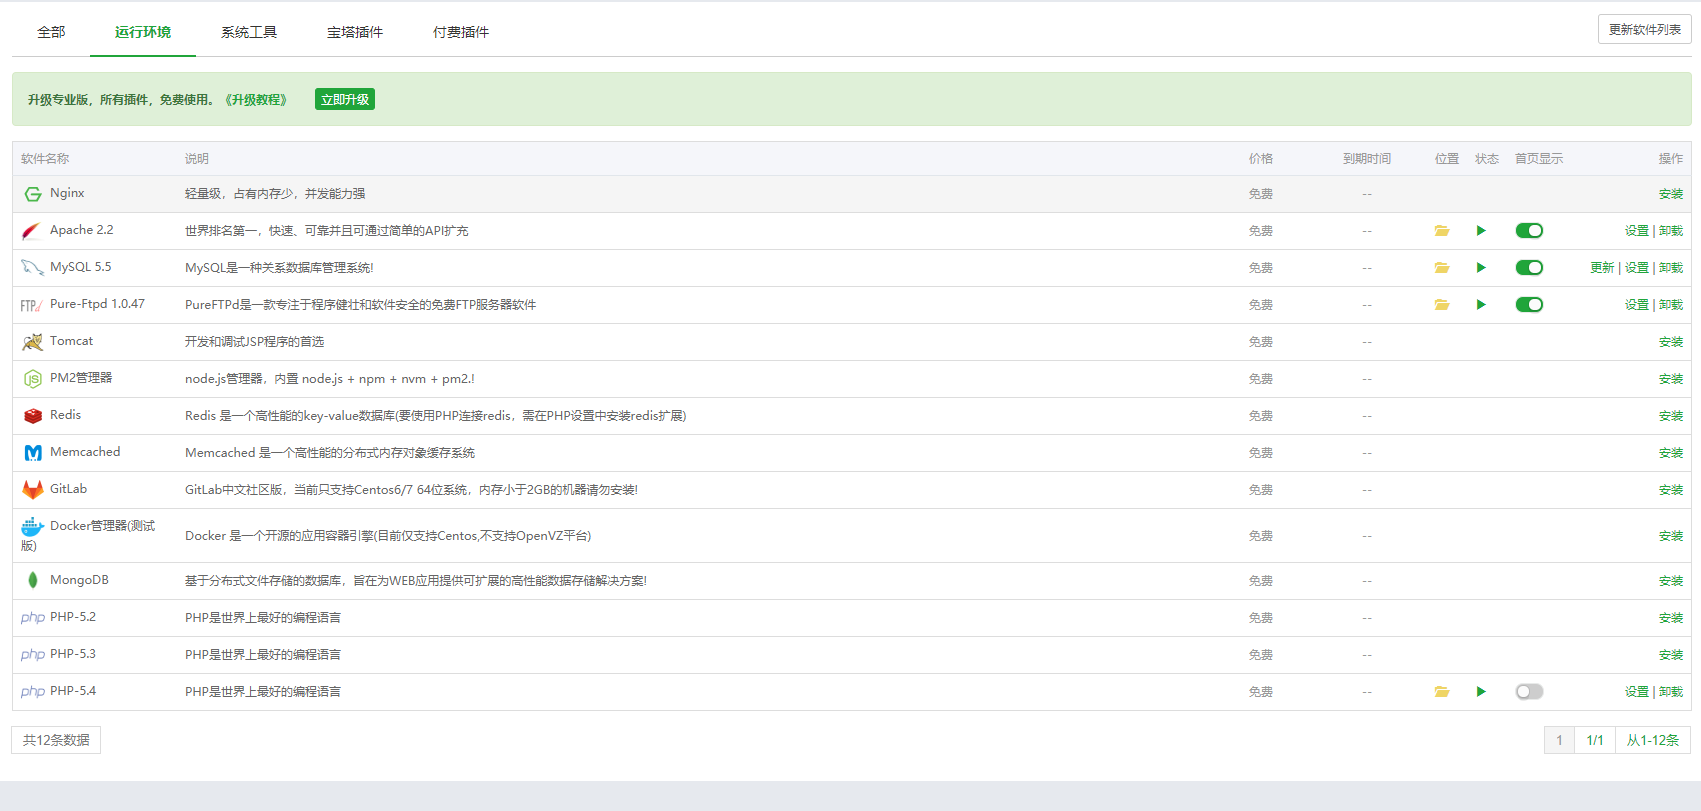Click the 软件名称 column header

click(x=45, y=159)
